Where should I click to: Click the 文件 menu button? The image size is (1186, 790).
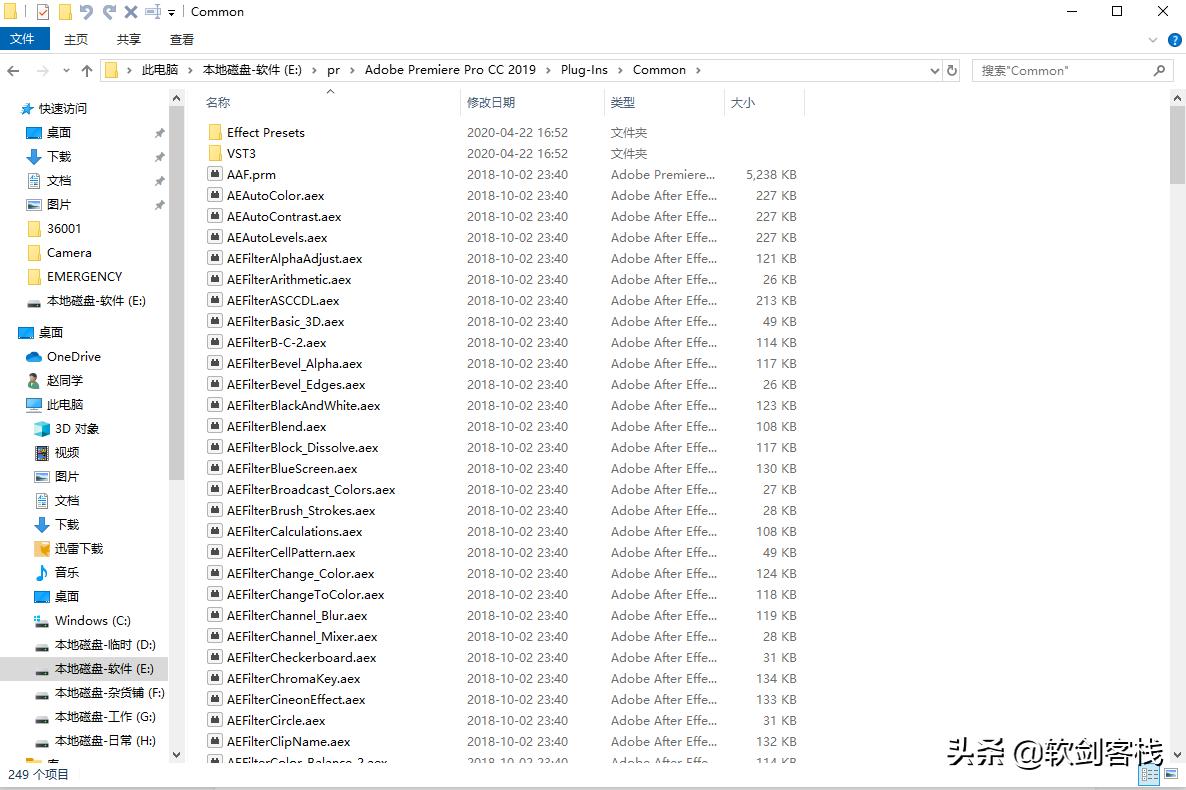pyautogui.click(x=23, y=39)
